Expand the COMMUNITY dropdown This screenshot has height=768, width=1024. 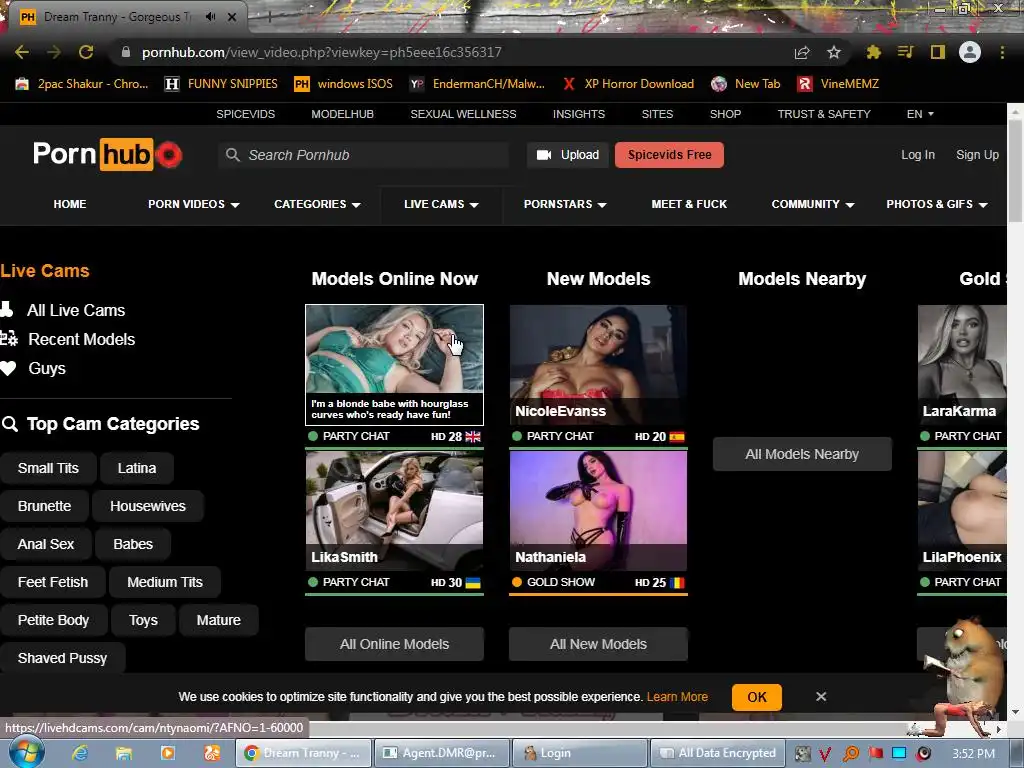812,204
